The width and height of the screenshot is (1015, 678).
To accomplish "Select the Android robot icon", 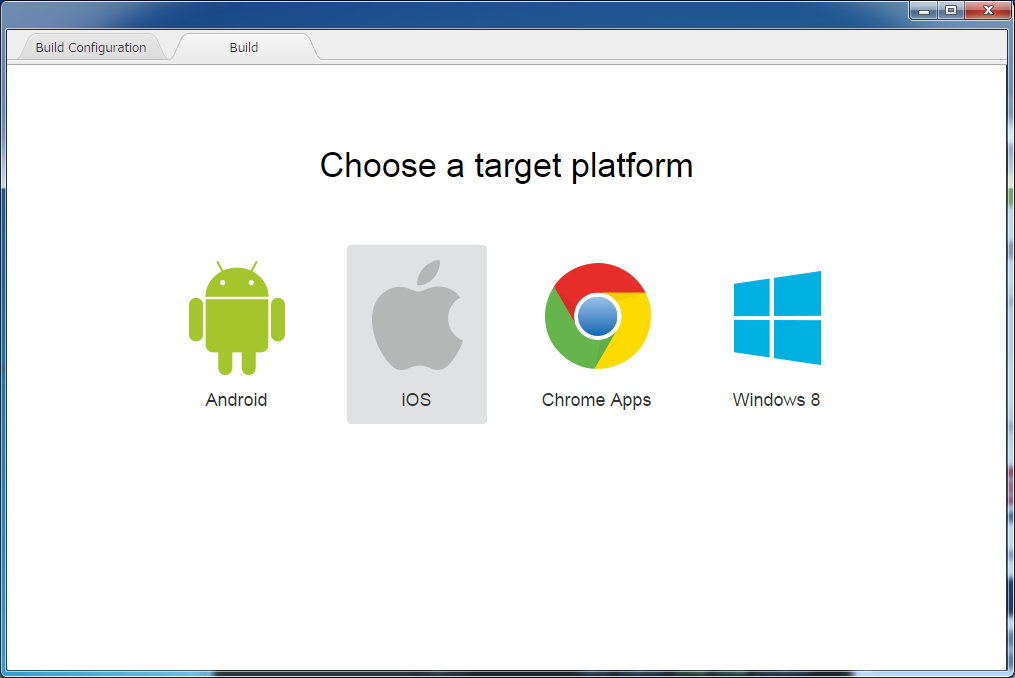I will [x=237, y=320].
